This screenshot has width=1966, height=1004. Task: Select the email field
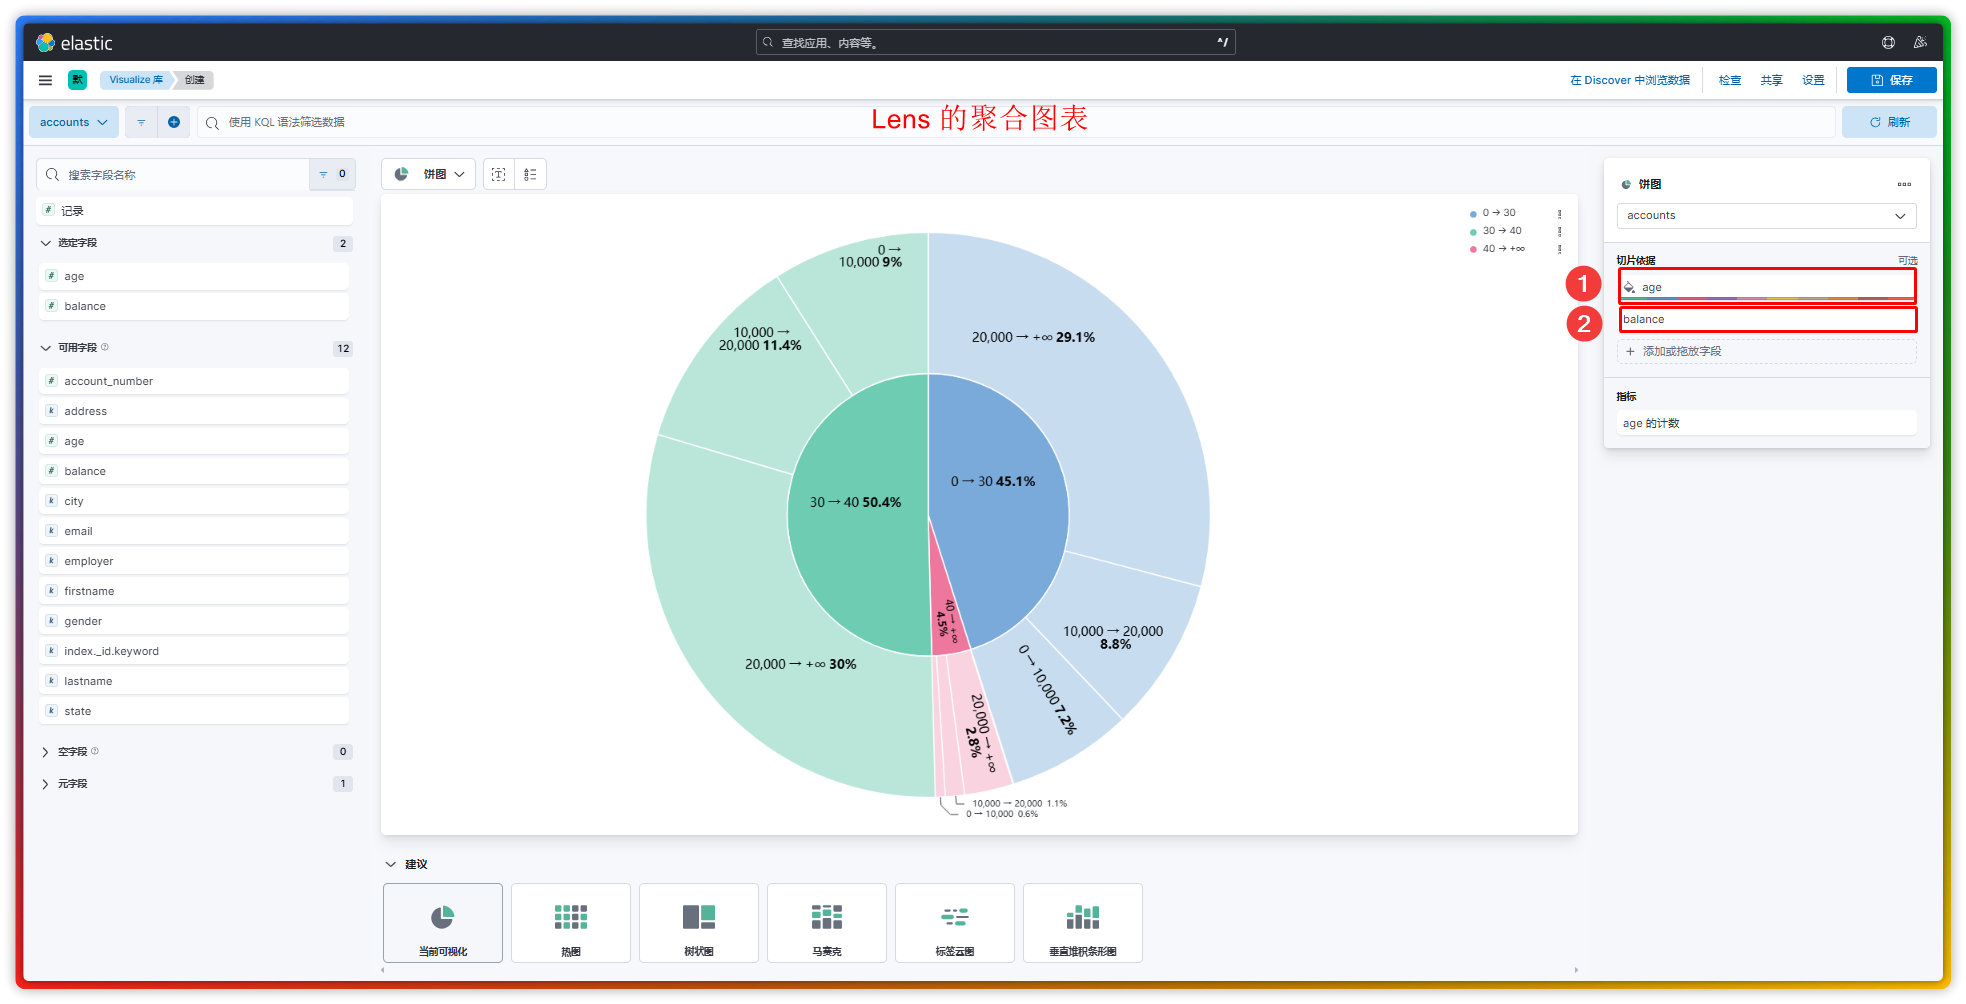tap(195, 531)
